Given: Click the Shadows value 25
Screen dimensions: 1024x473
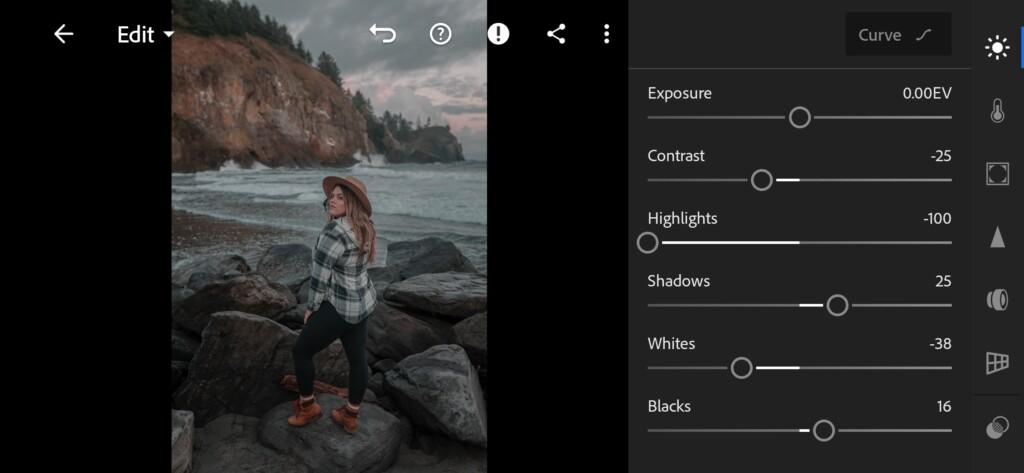Looking at the screenshot, I should pos(943,282).
